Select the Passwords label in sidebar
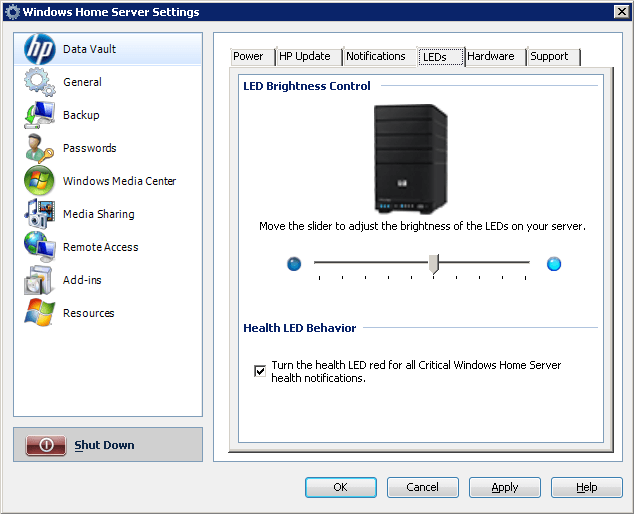The width and height of the screenshot is (634, 514). [90, 148]
